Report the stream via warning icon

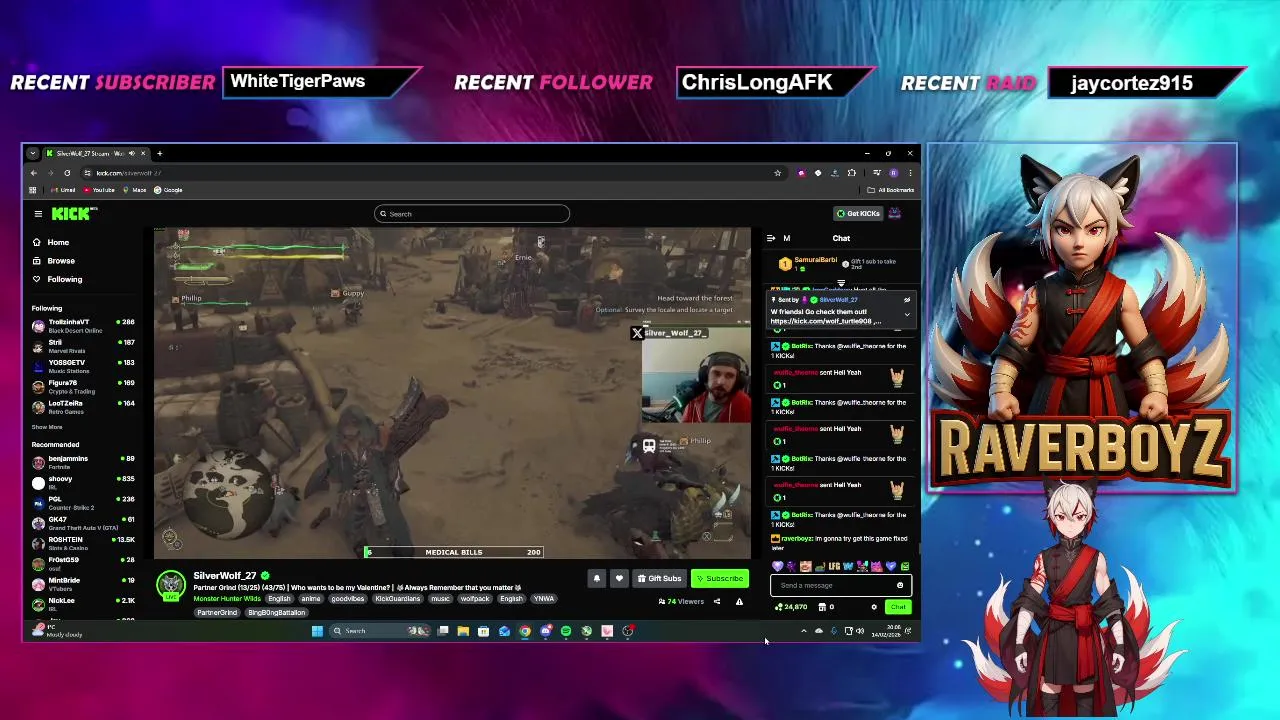pyautogui.click(x=739, y=602)
